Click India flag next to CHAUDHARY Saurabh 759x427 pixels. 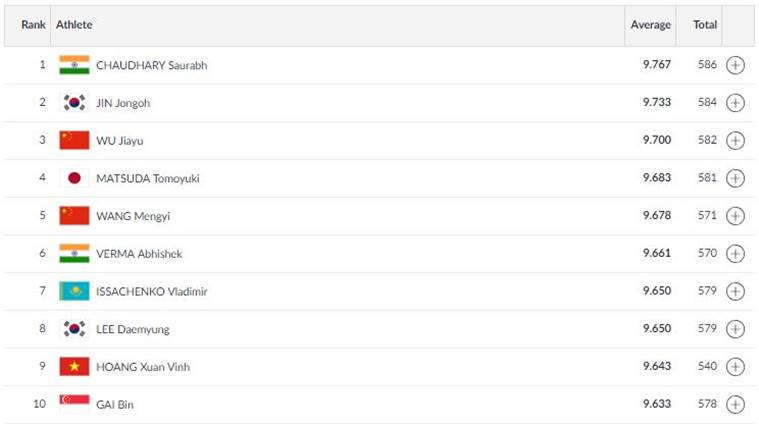74,65
